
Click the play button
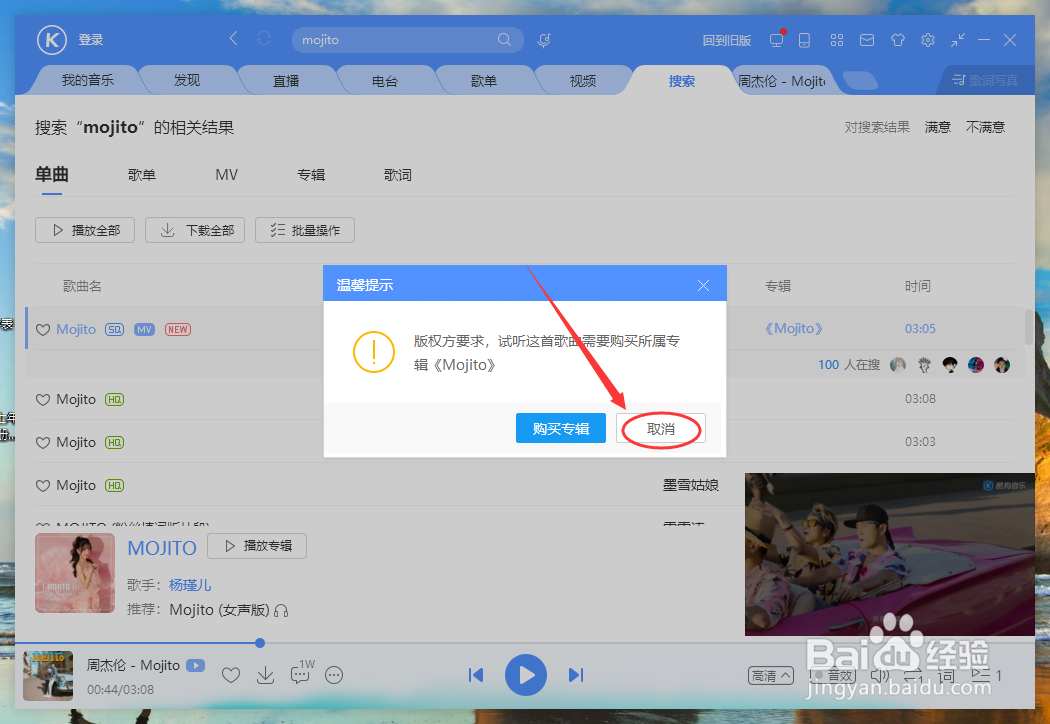(526, 675)
